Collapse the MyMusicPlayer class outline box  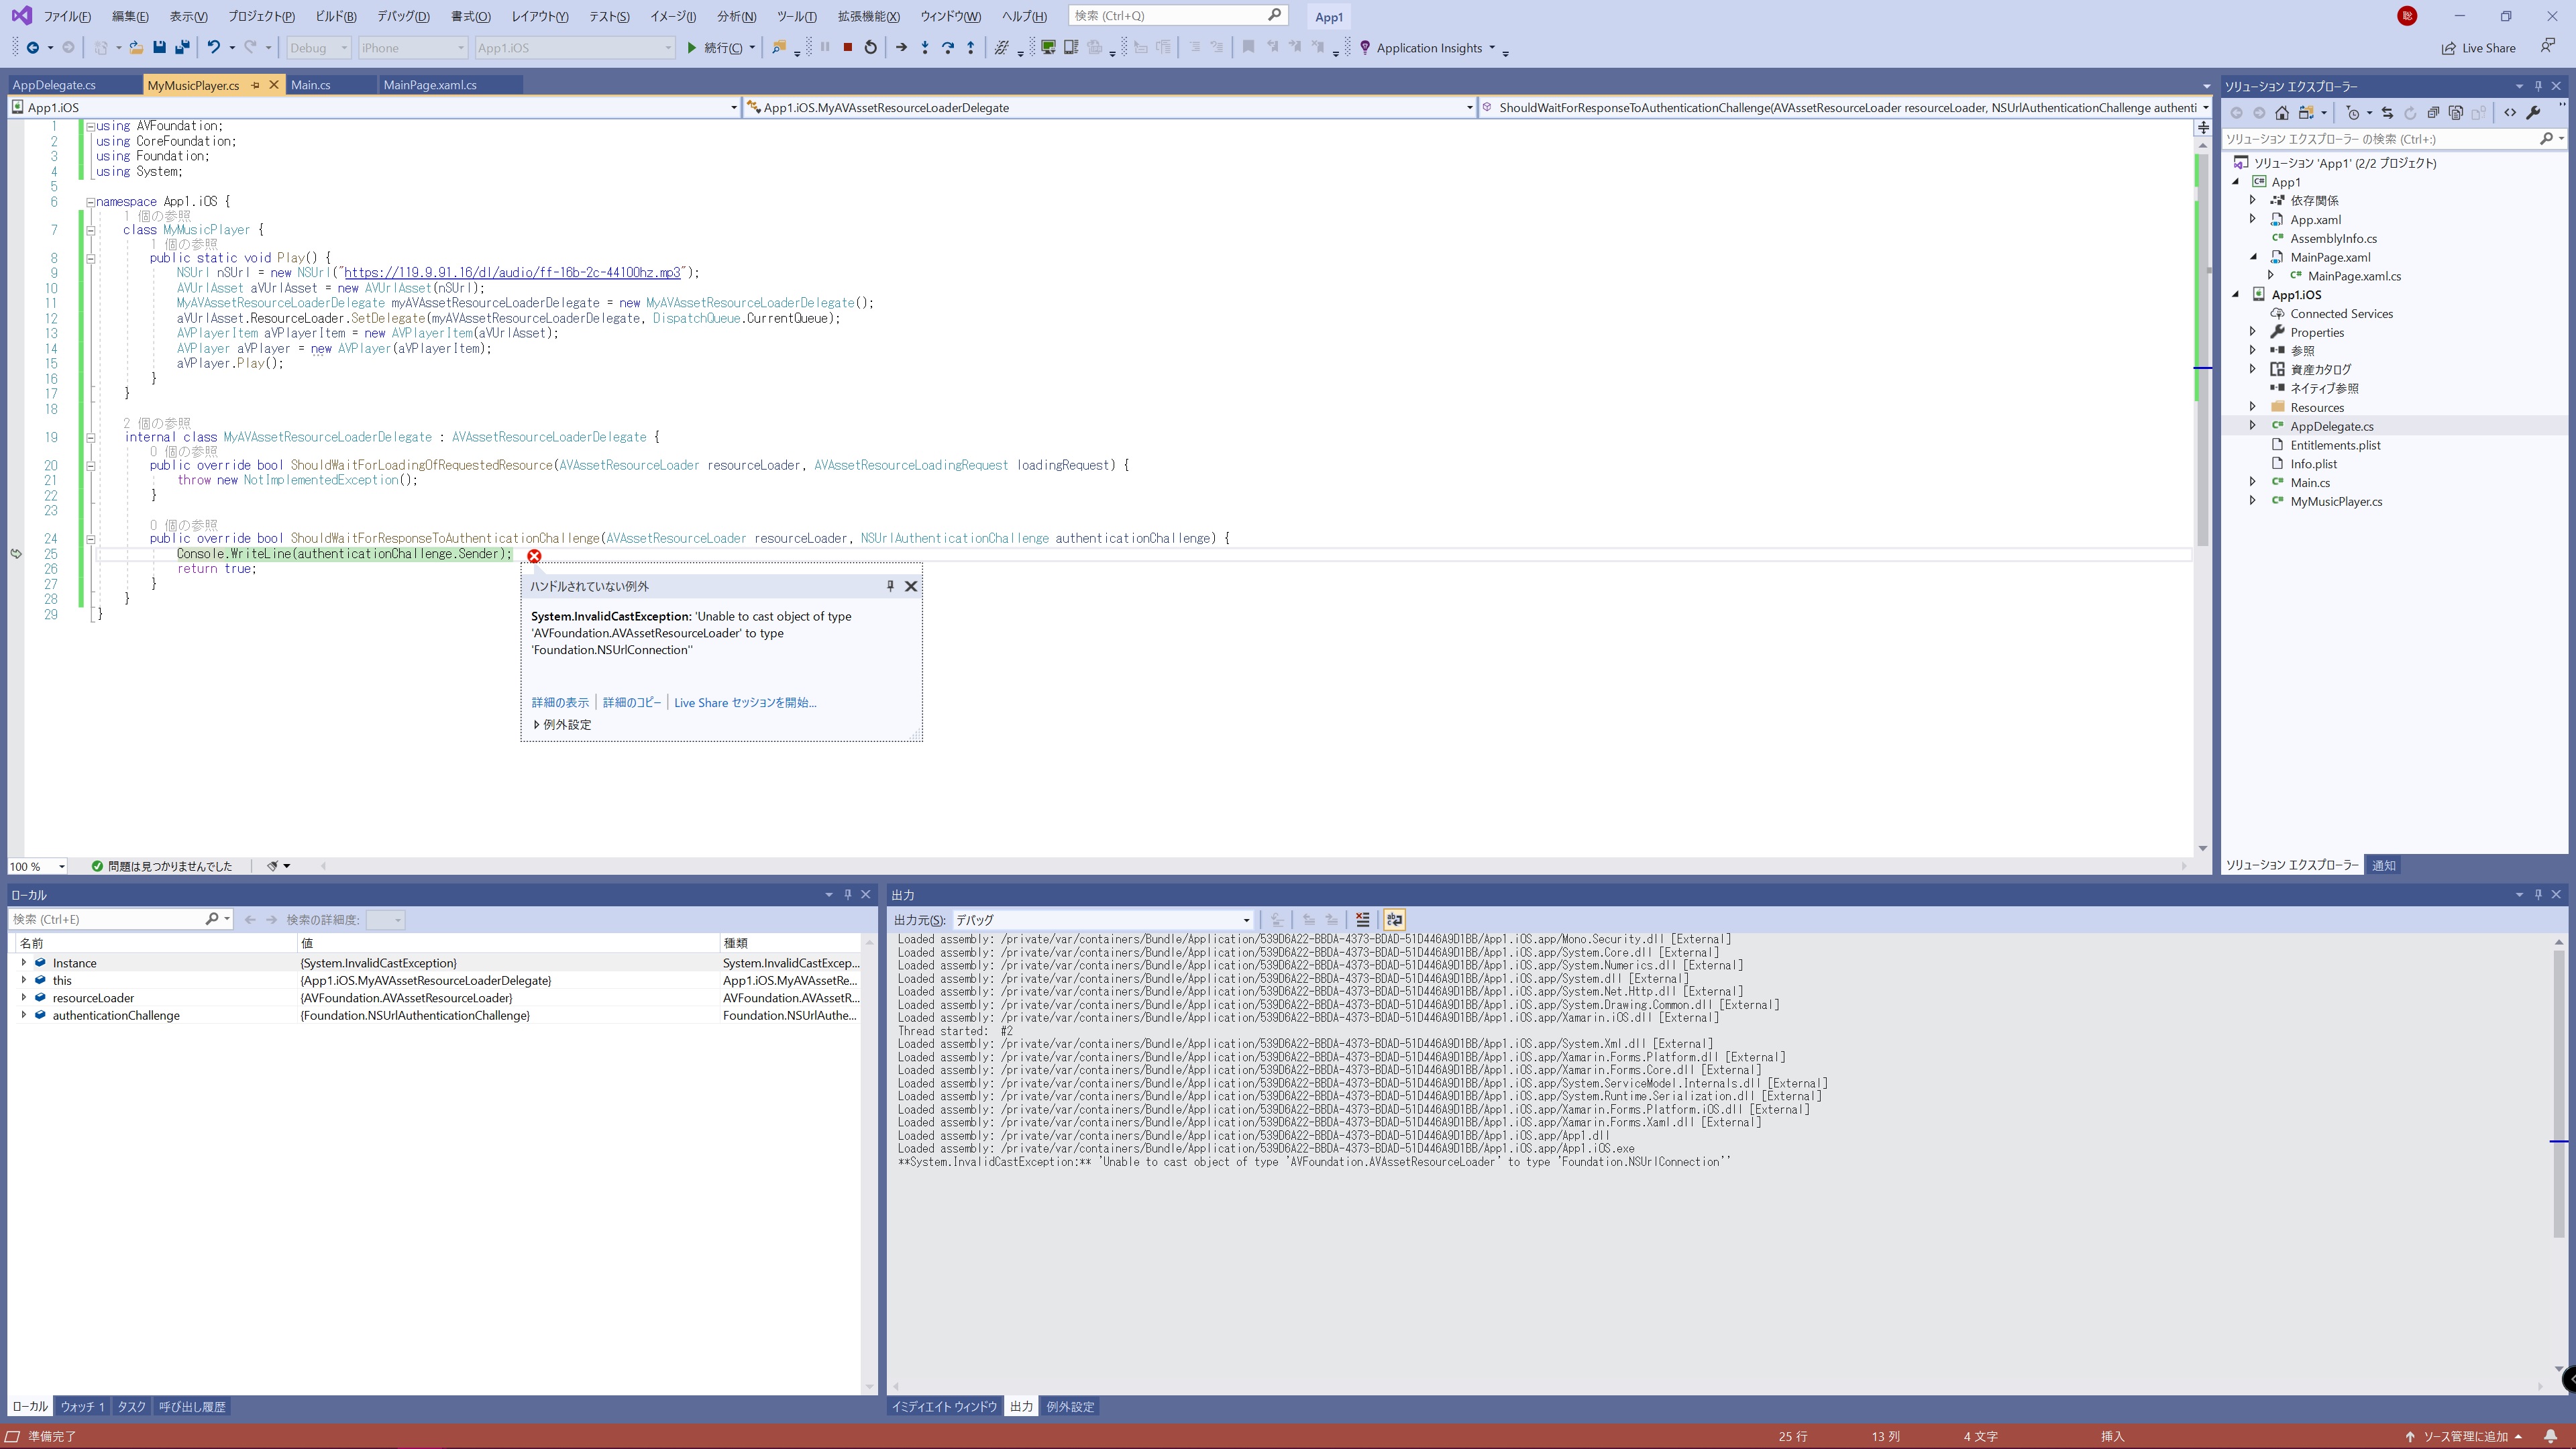pos(90,230)
